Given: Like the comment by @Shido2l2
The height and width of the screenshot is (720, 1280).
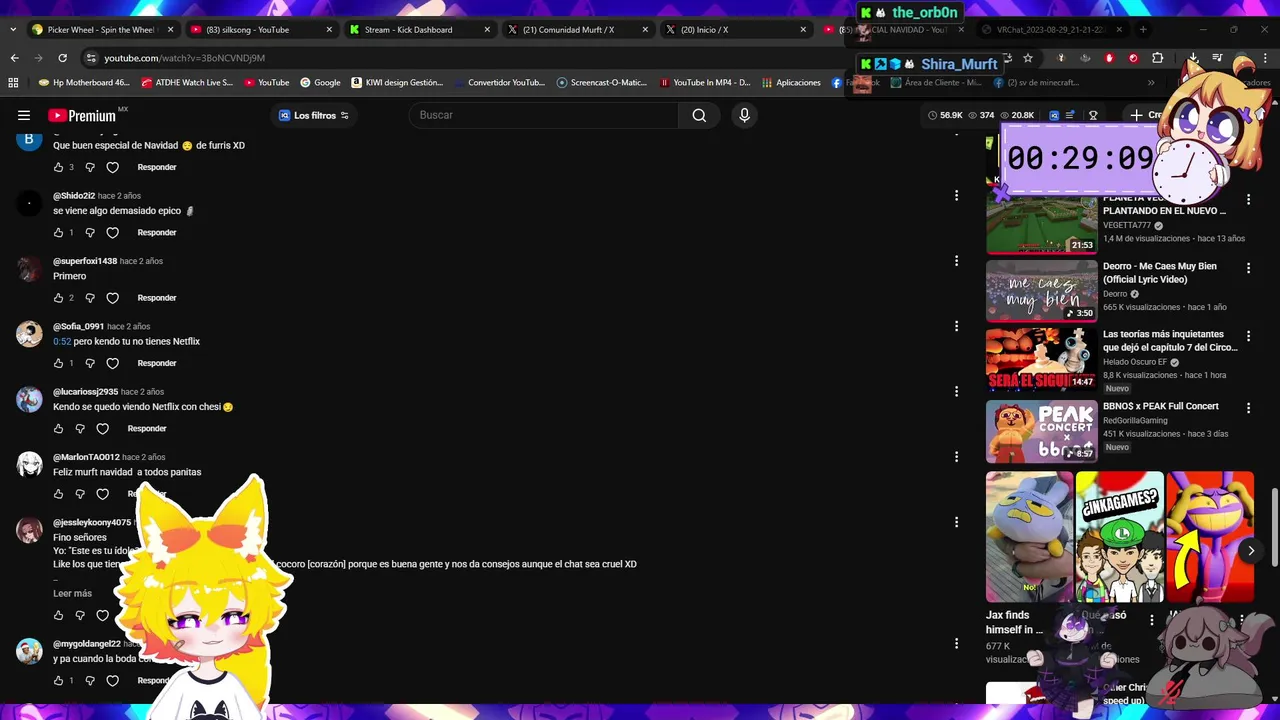Looking at the screenshot, I should coord(58,232).
